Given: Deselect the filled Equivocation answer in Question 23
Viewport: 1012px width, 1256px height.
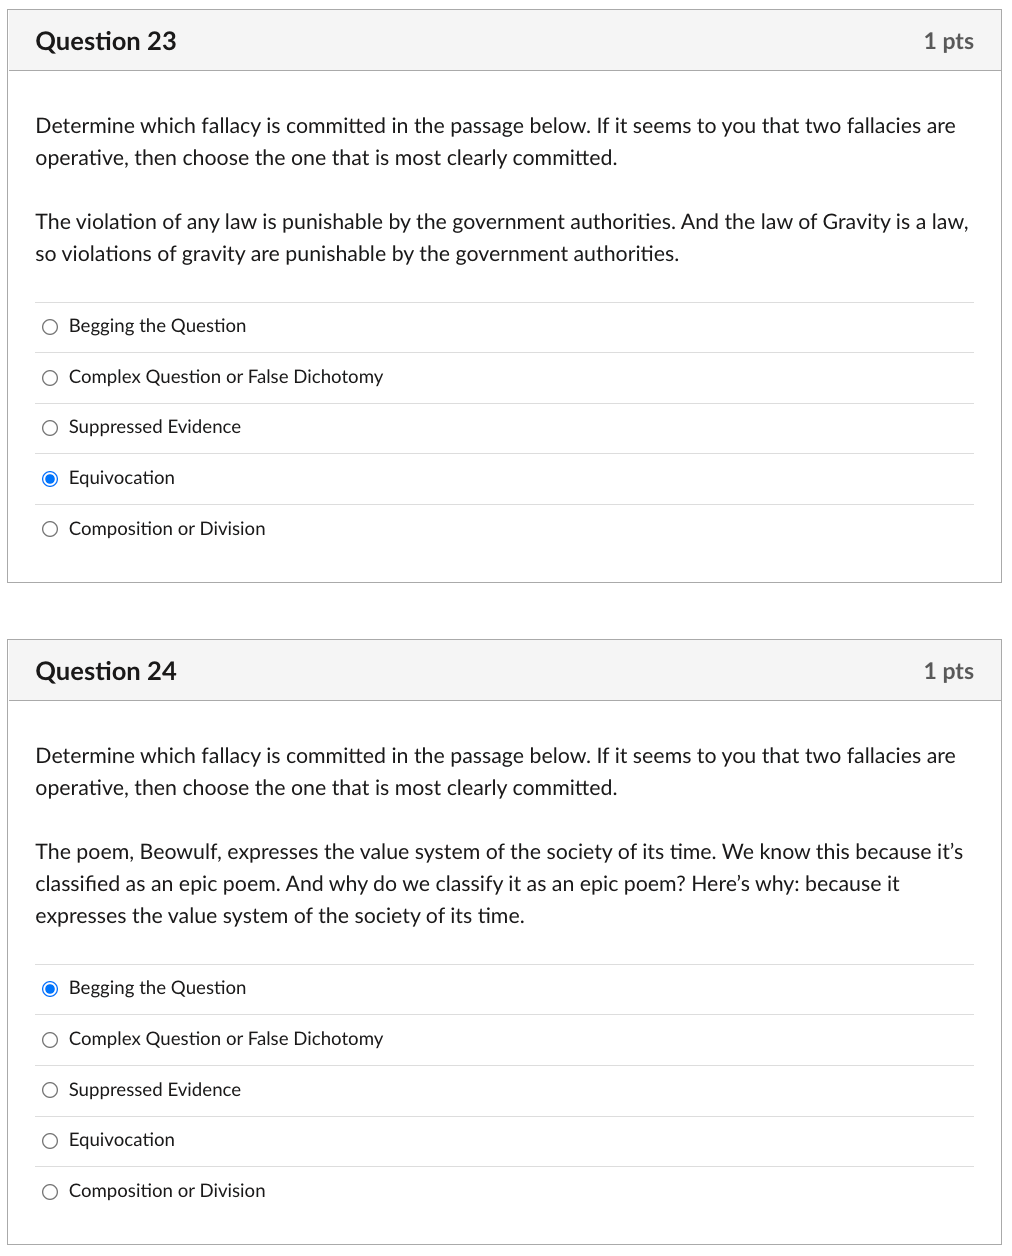Looking at the screenshot, I should (50, 479).
